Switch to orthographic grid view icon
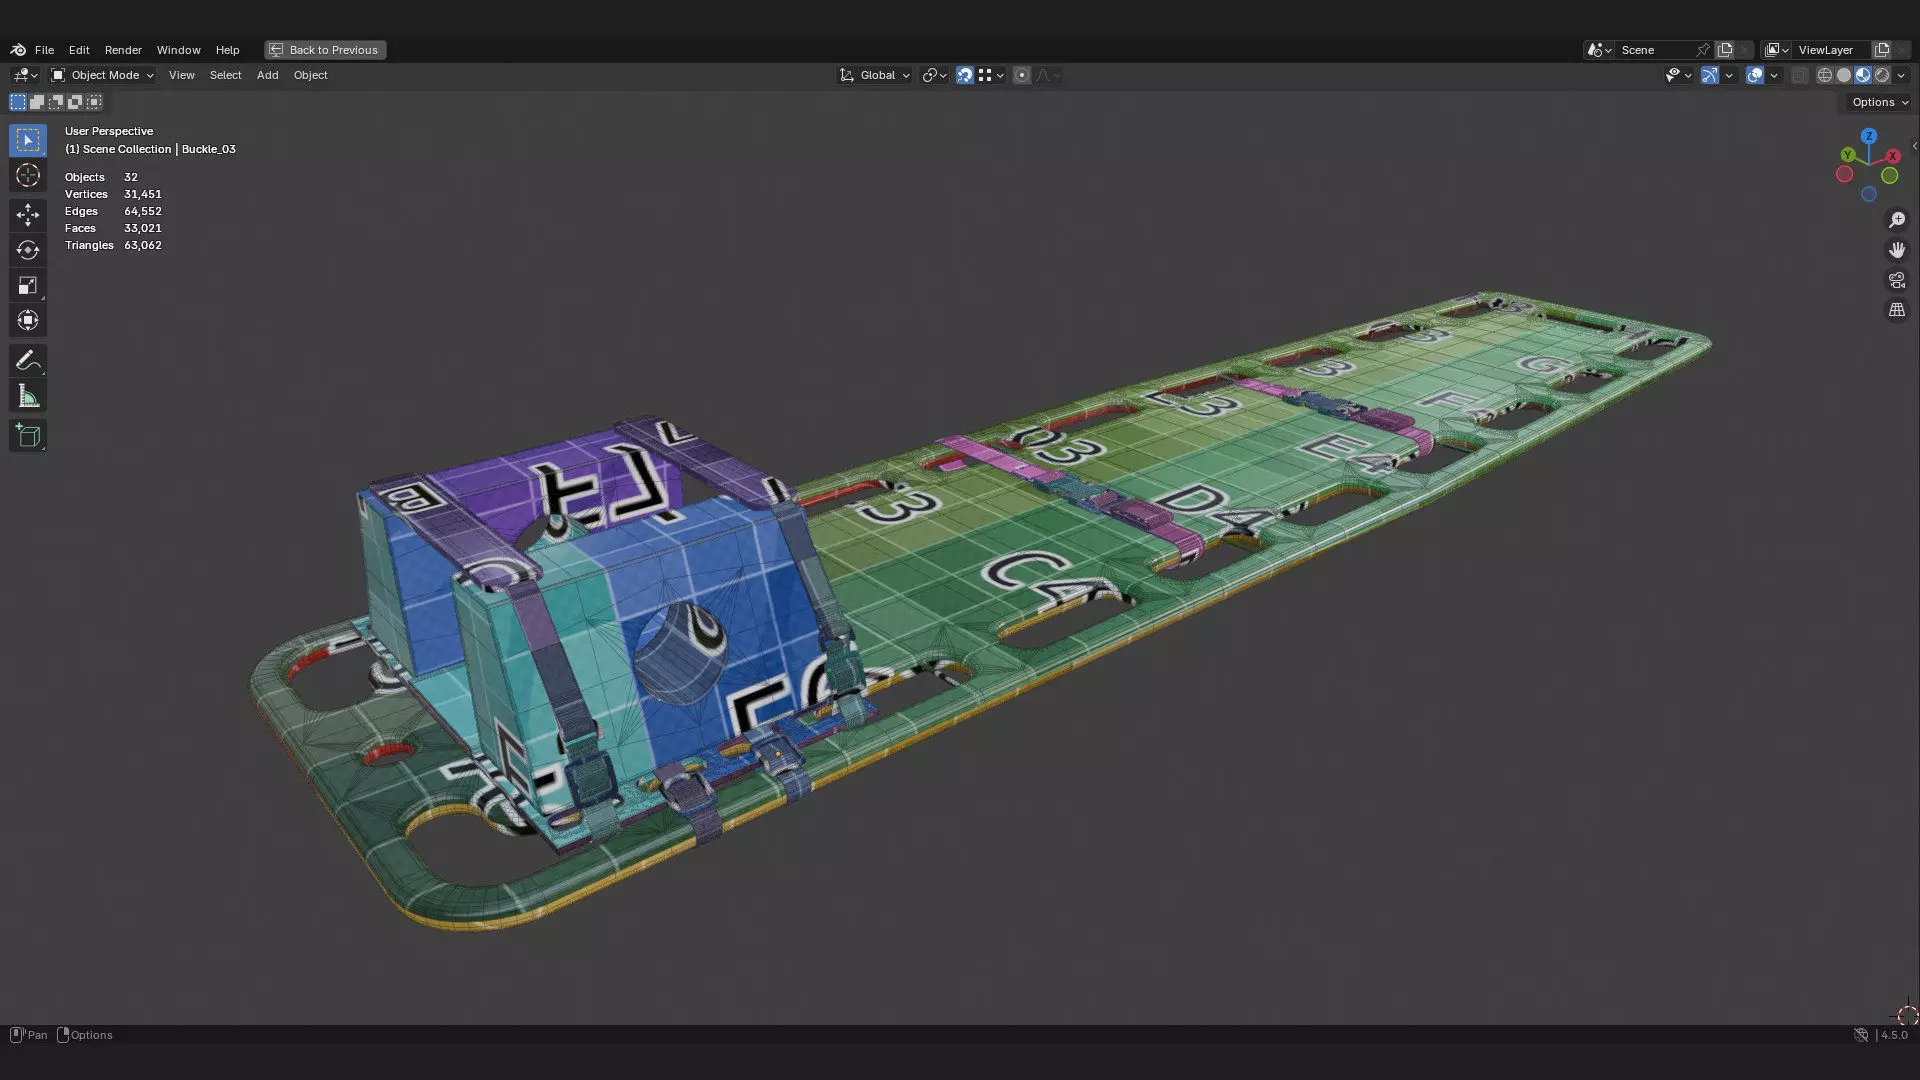1920x1080 pixels. pyautogui.click(x=1896, y=310)
